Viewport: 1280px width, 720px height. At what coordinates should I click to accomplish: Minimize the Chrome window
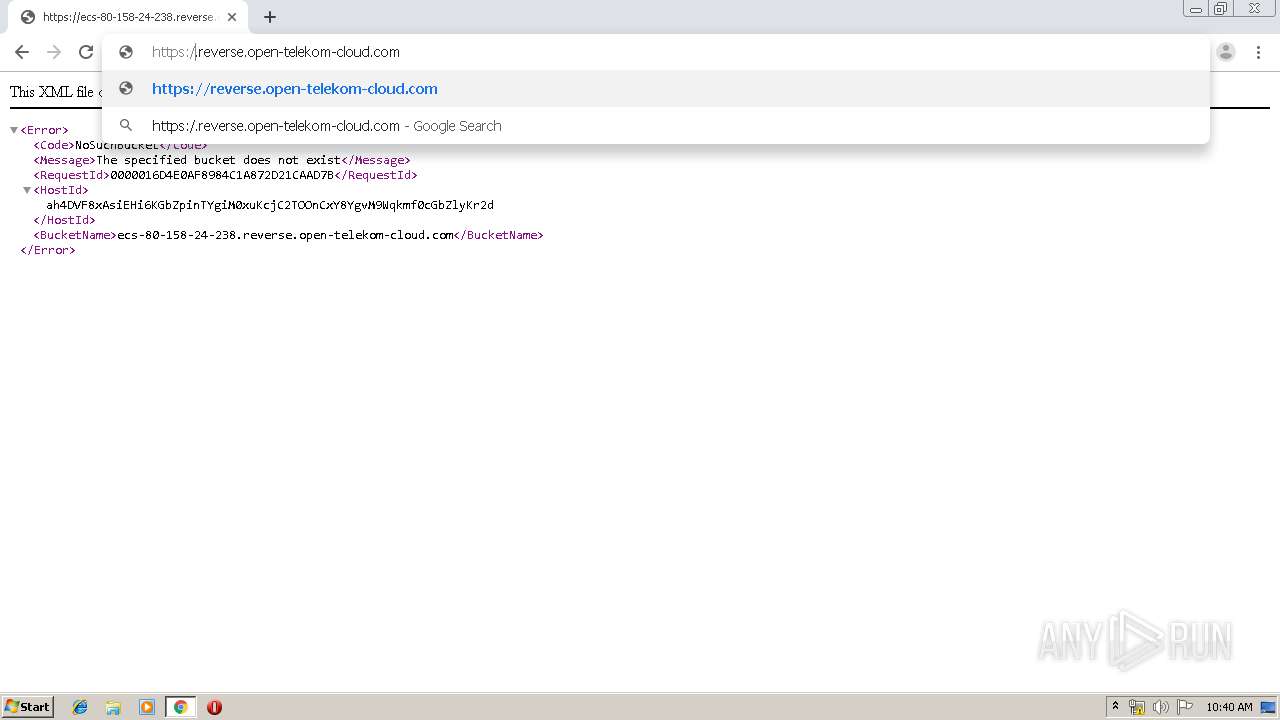(1196, 9)
